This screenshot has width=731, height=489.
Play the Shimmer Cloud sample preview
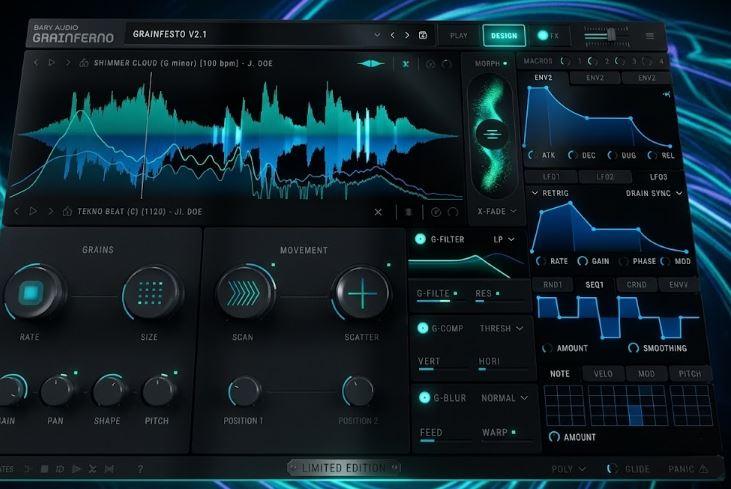coord(52,62)
